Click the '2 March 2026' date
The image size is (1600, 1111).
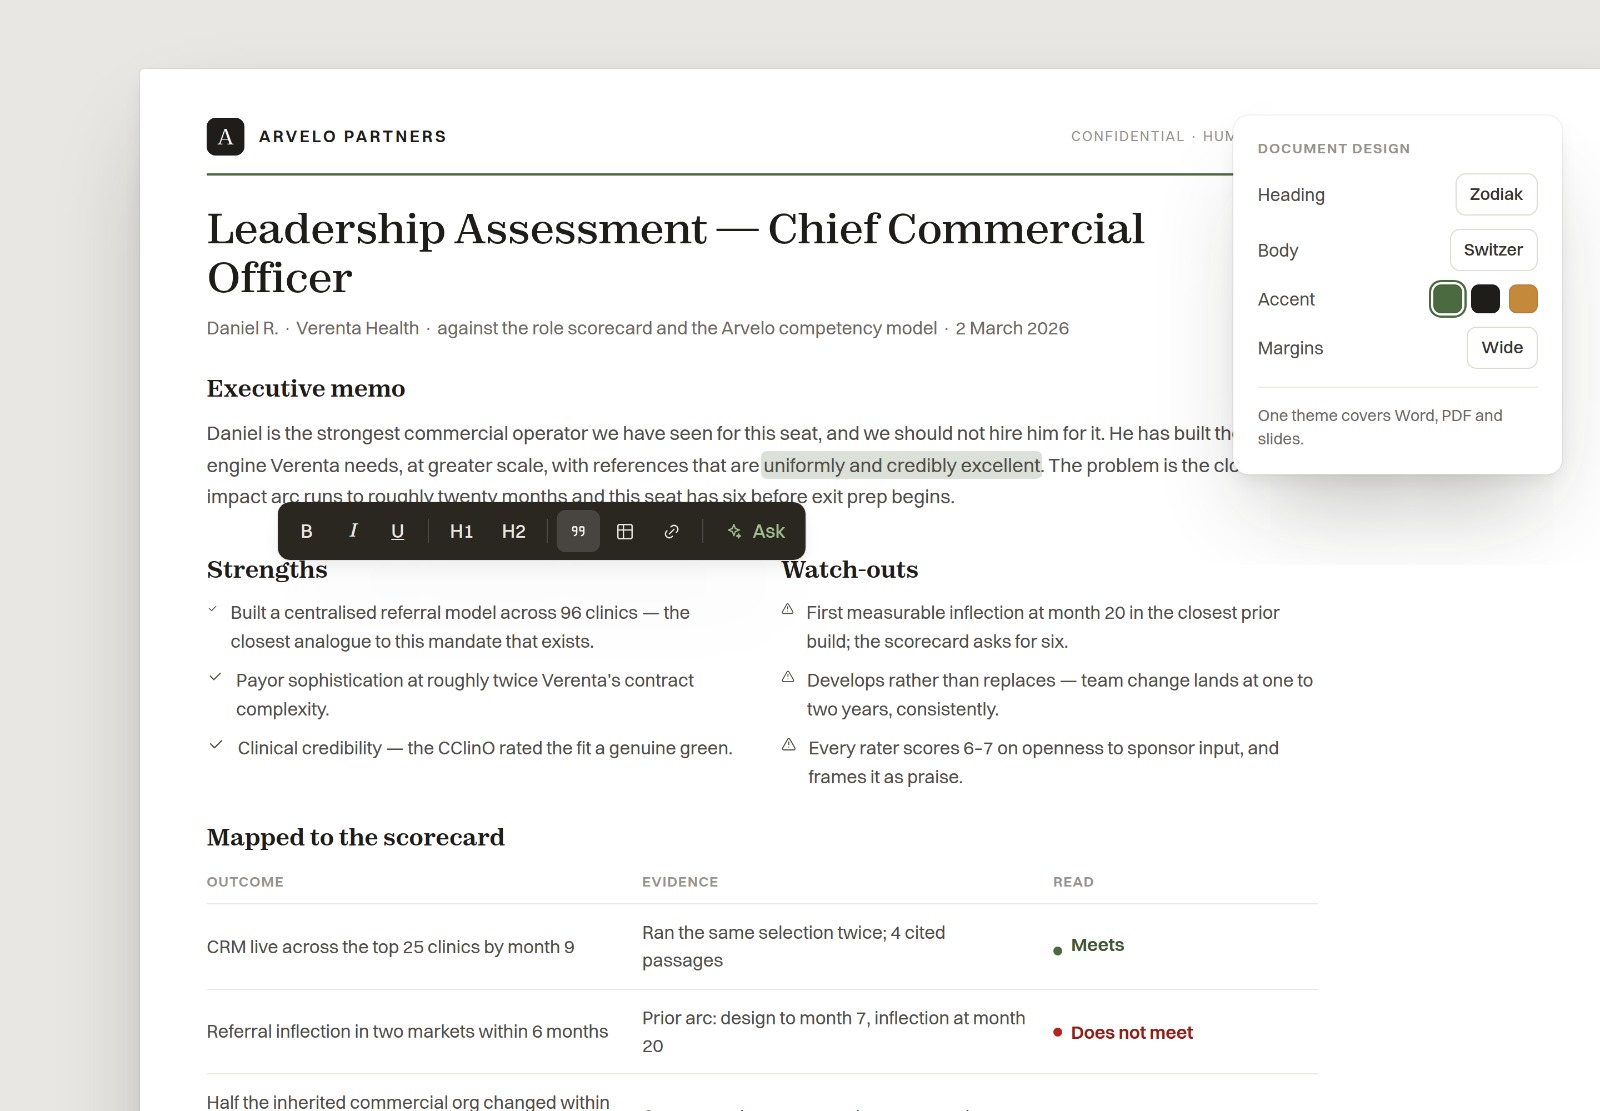tap(1012, 328)
